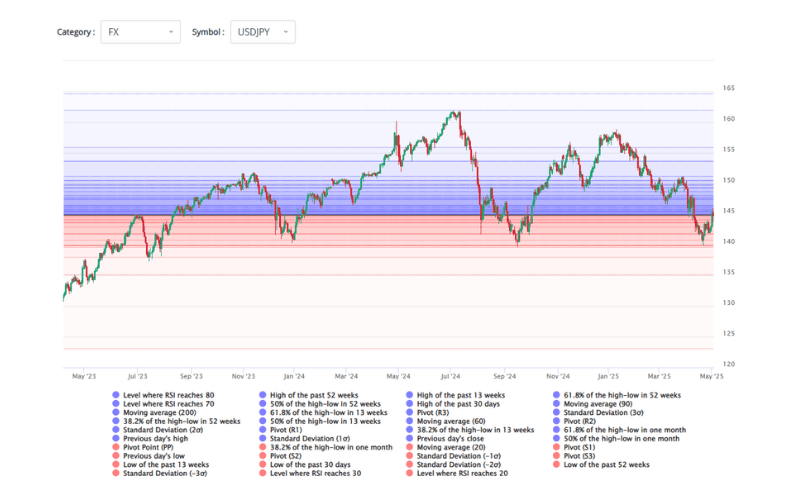Open the Category dropdown showing FX
Viewport: 800px width, 500px height.
tap(140, 32)
